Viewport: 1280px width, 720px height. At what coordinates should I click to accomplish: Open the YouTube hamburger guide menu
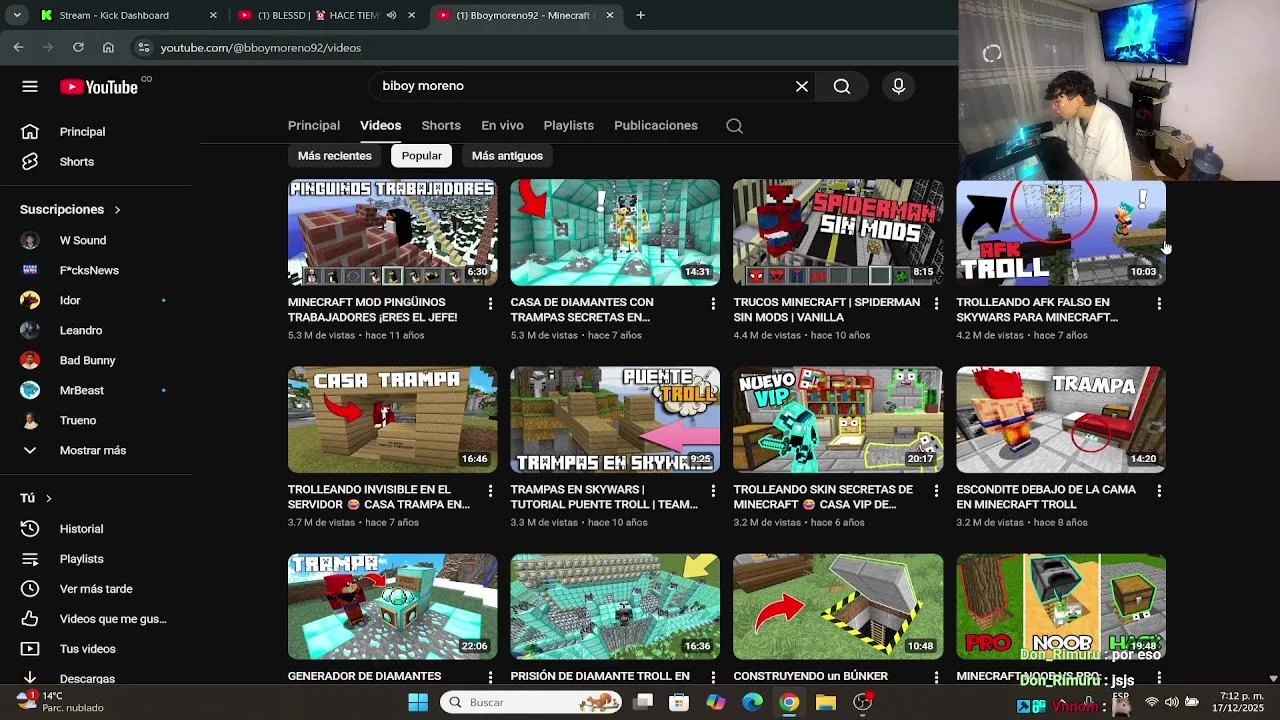pos(30,87)
